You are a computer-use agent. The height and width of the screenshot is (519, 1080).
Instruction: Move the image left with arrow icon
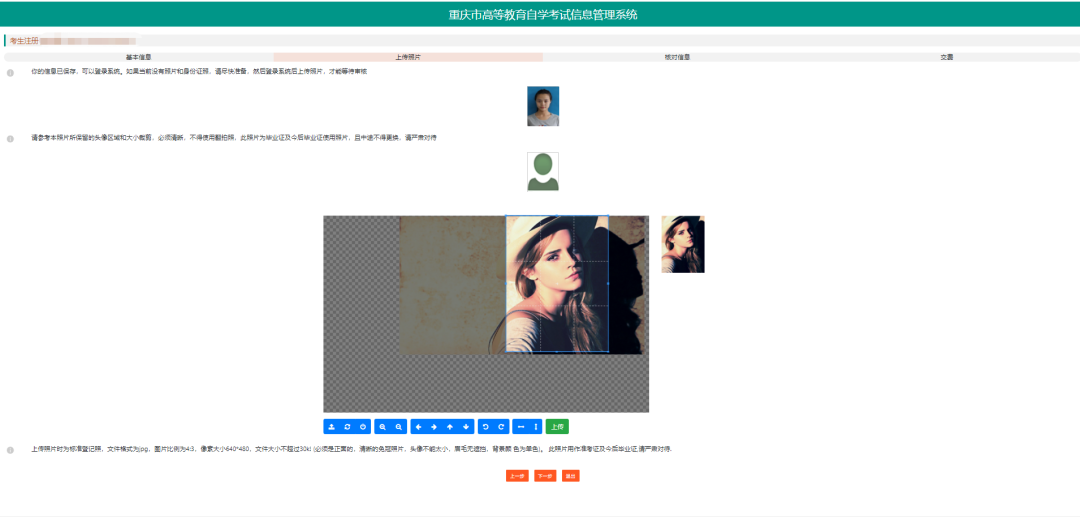click(418, 426)
